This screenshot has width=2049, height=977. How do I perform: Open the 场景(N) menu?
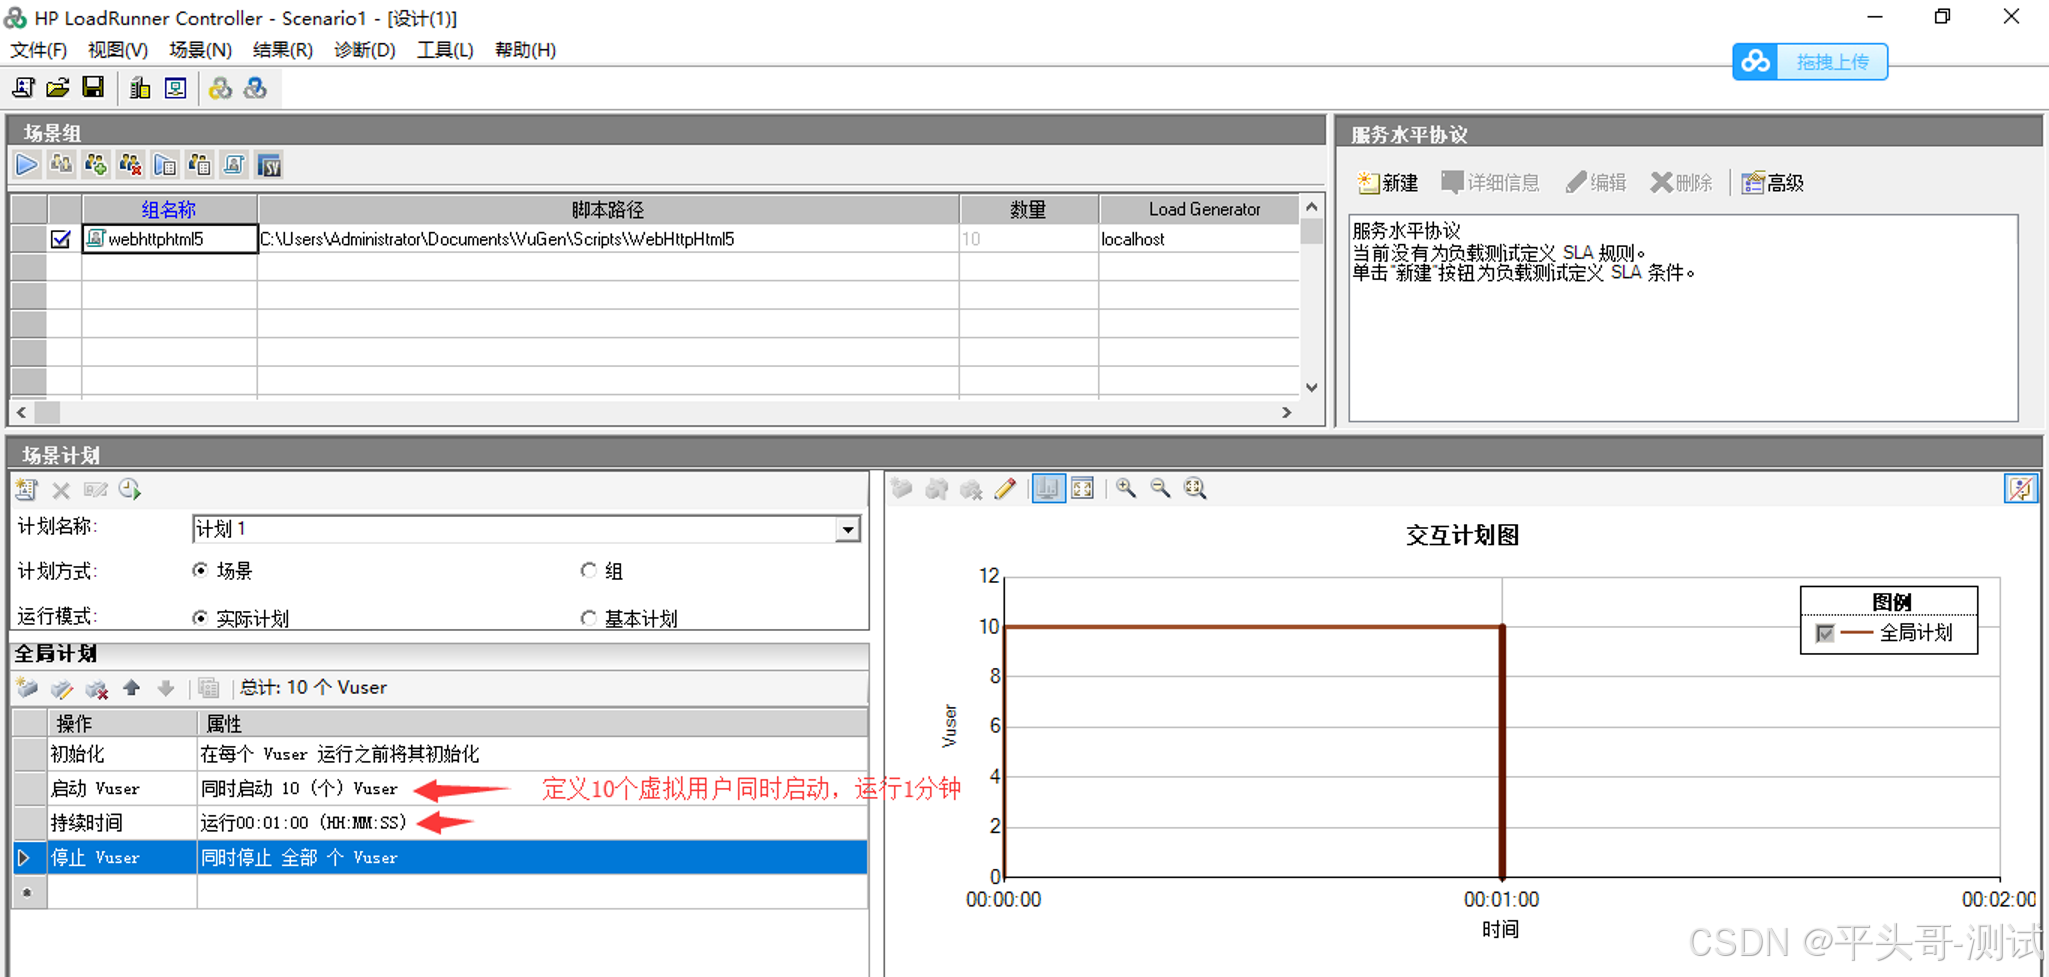click(200, 50)
